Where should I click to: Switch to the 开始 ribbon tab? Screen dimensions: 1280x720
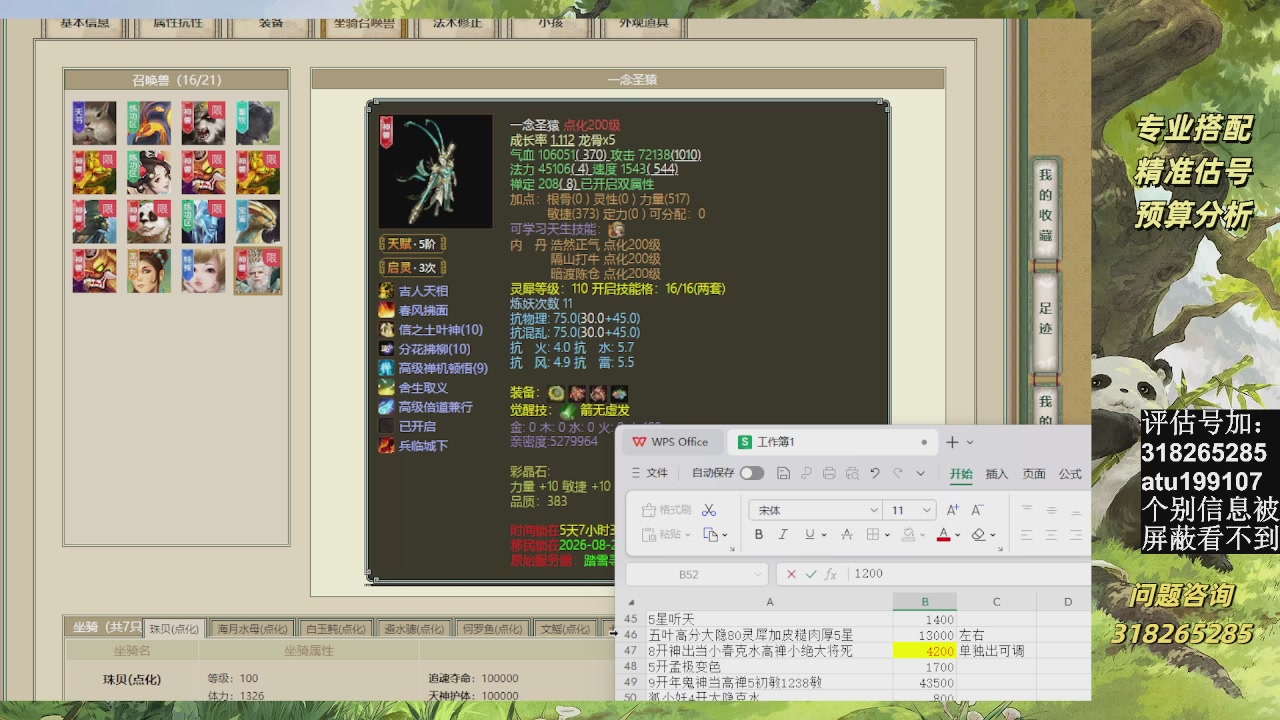point(961,474)
